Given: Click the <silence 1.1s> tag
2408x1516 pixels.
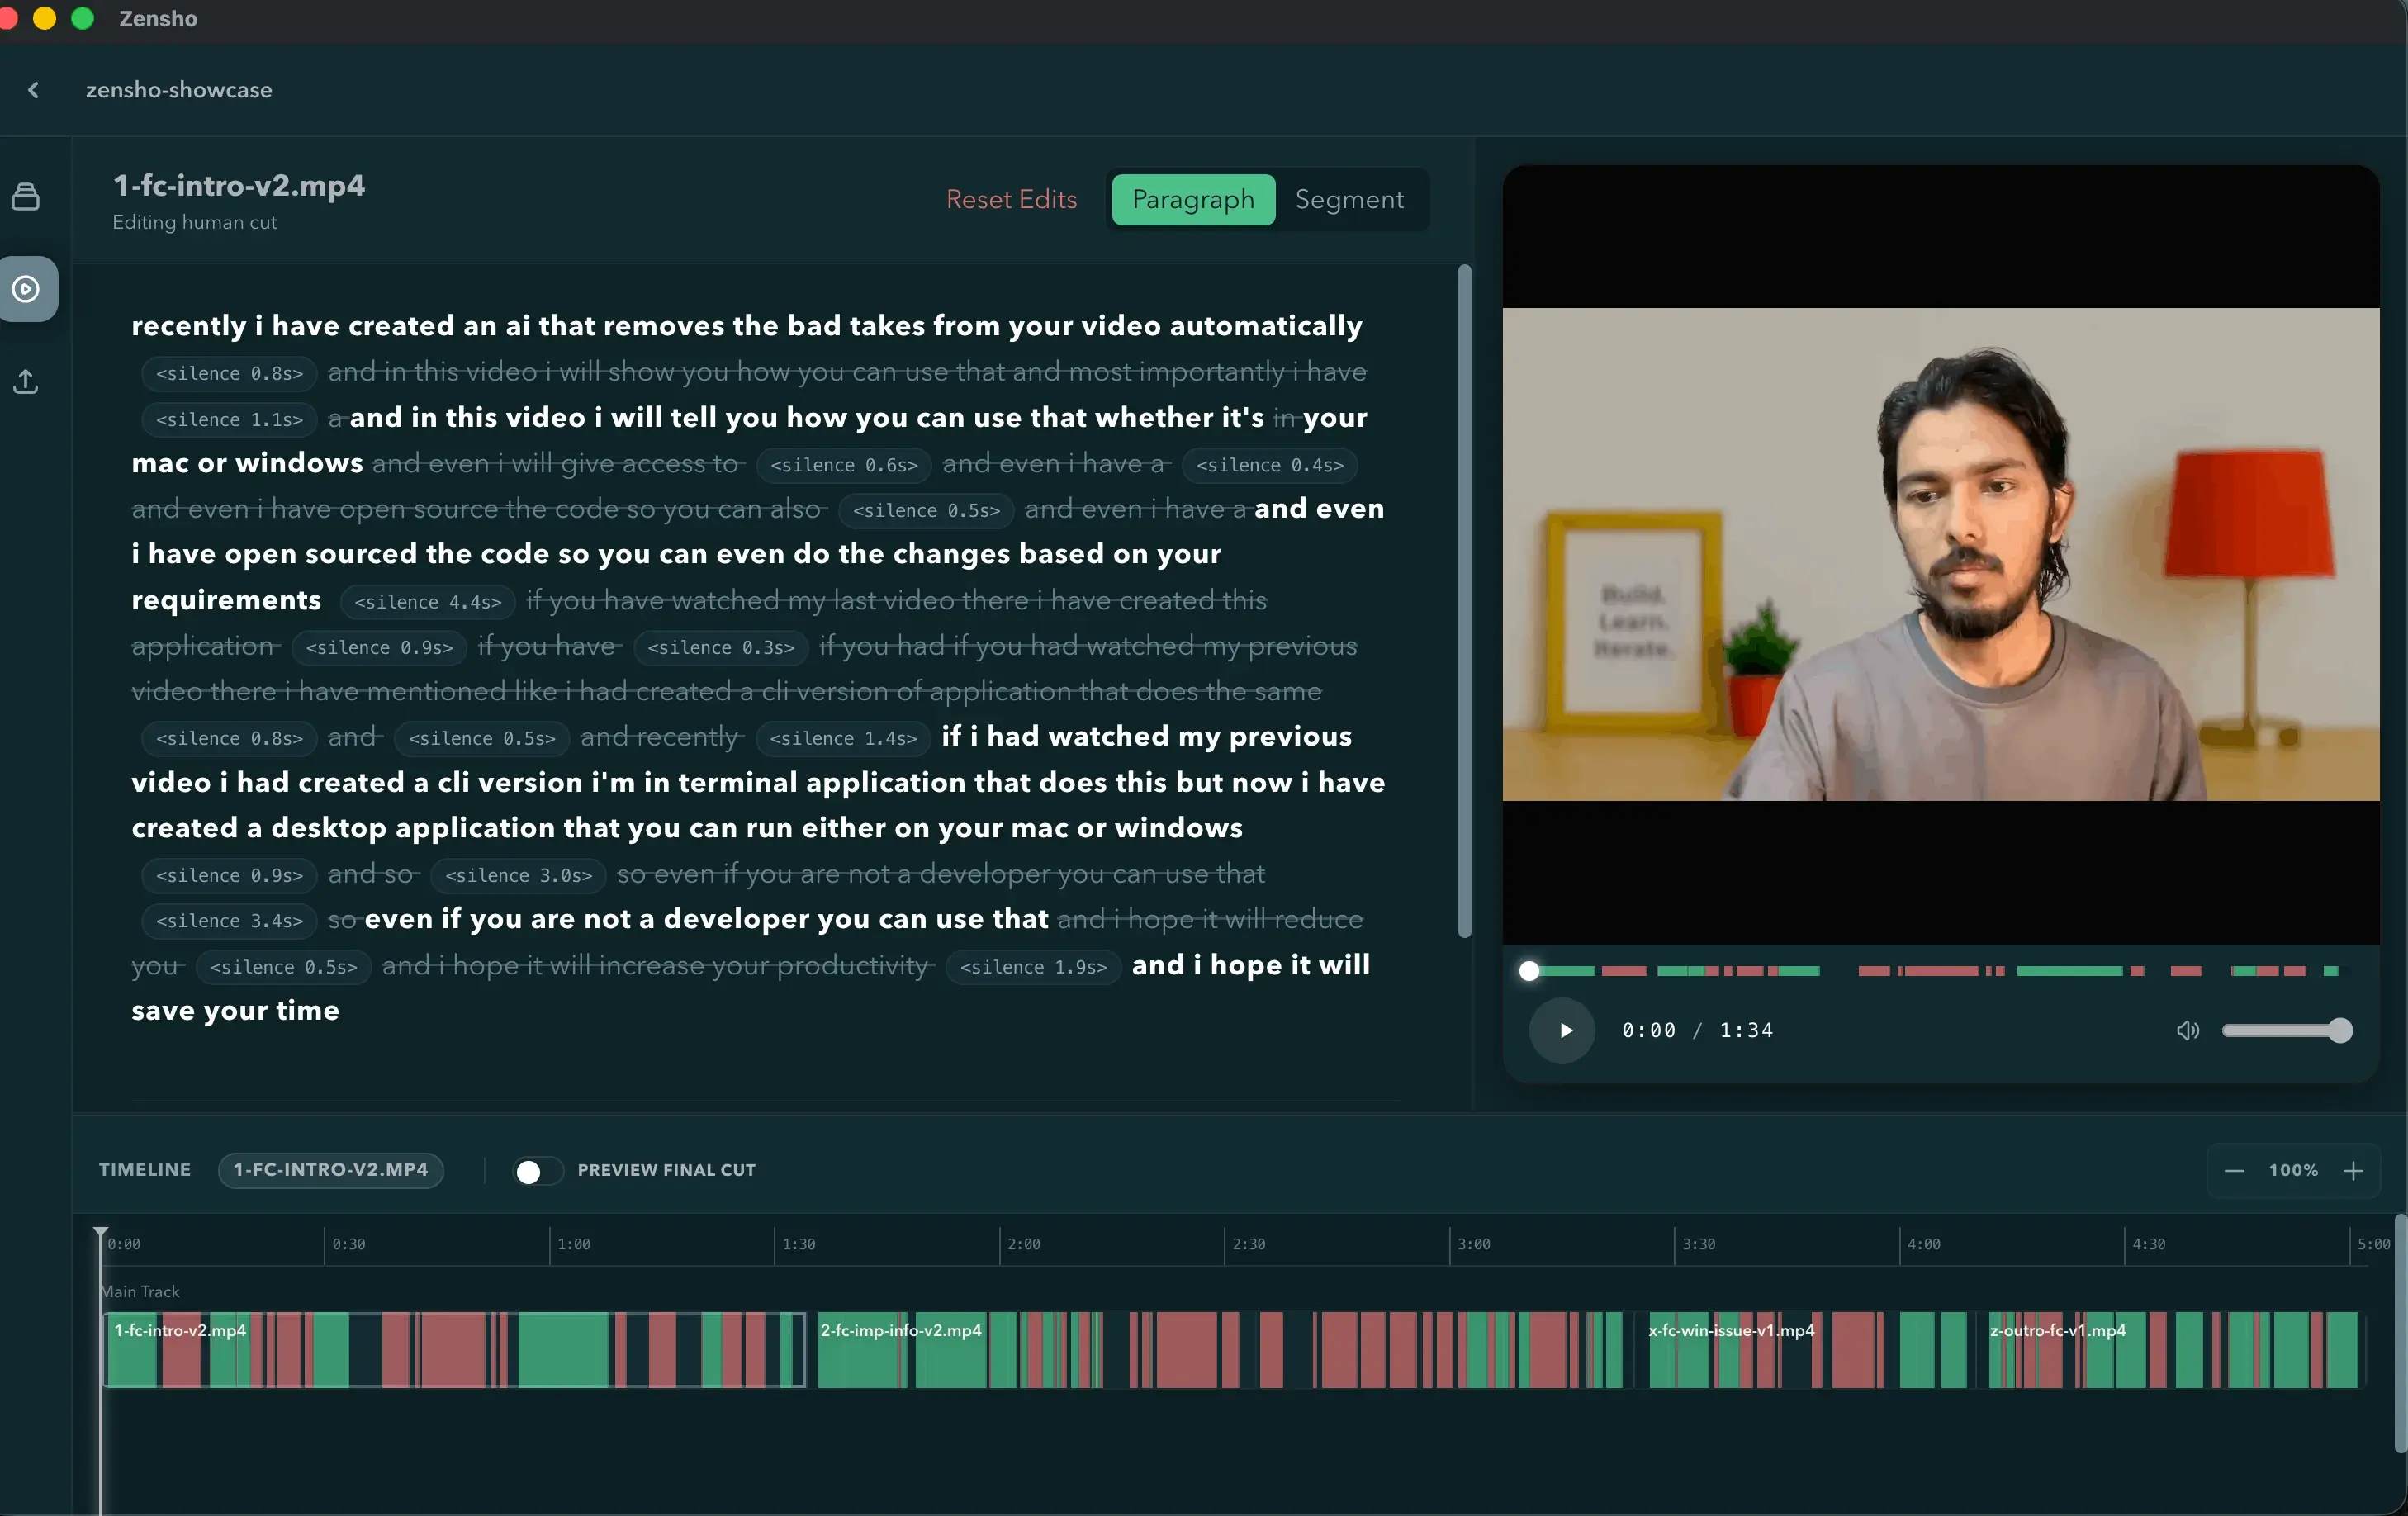Looking at the screenshot, I should pos(229,420).
